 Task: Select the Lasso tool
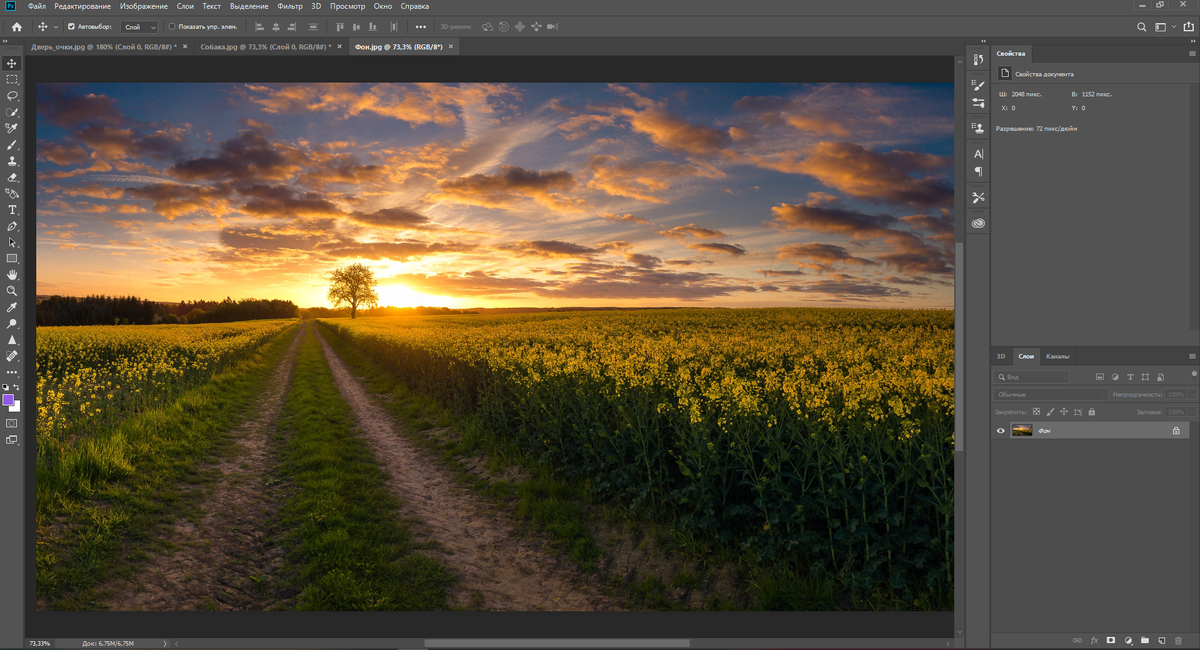(x=12, y=96)
